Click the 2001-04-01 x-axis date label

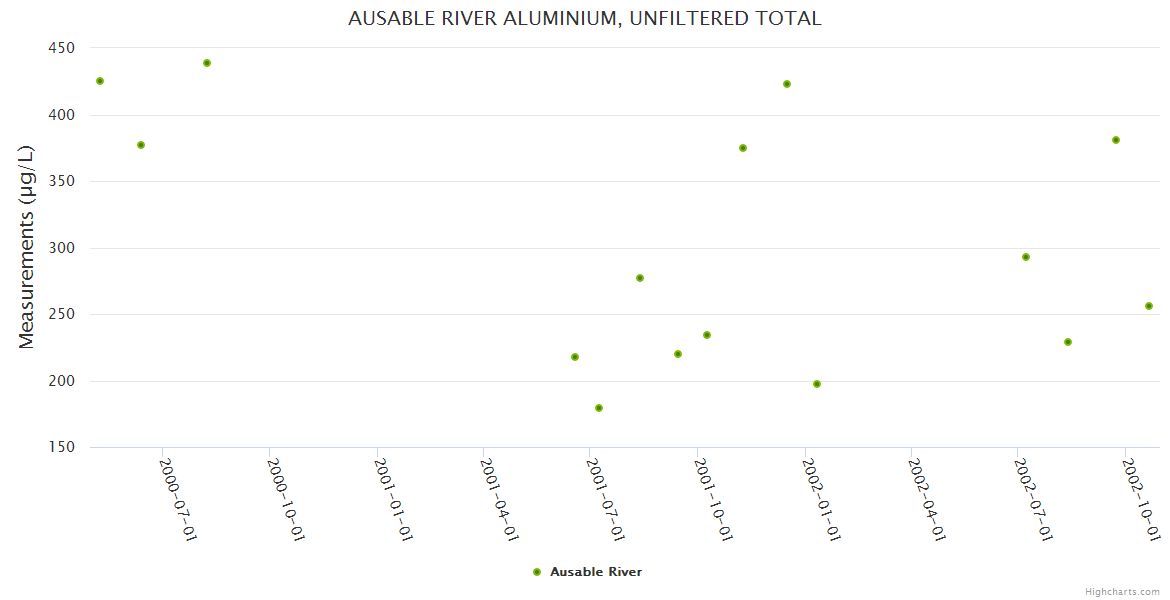(500, 499)
